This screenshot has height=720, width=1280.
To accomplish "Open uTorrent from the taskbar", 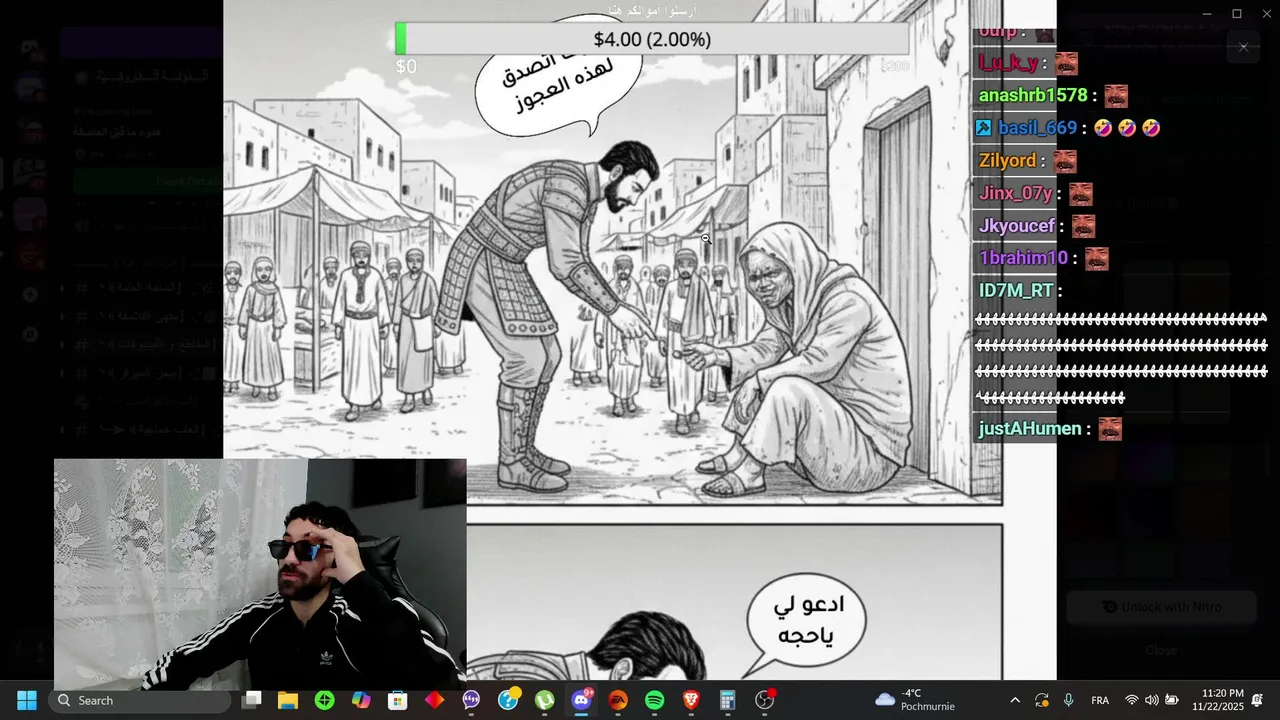I will [x=544, y=700].
